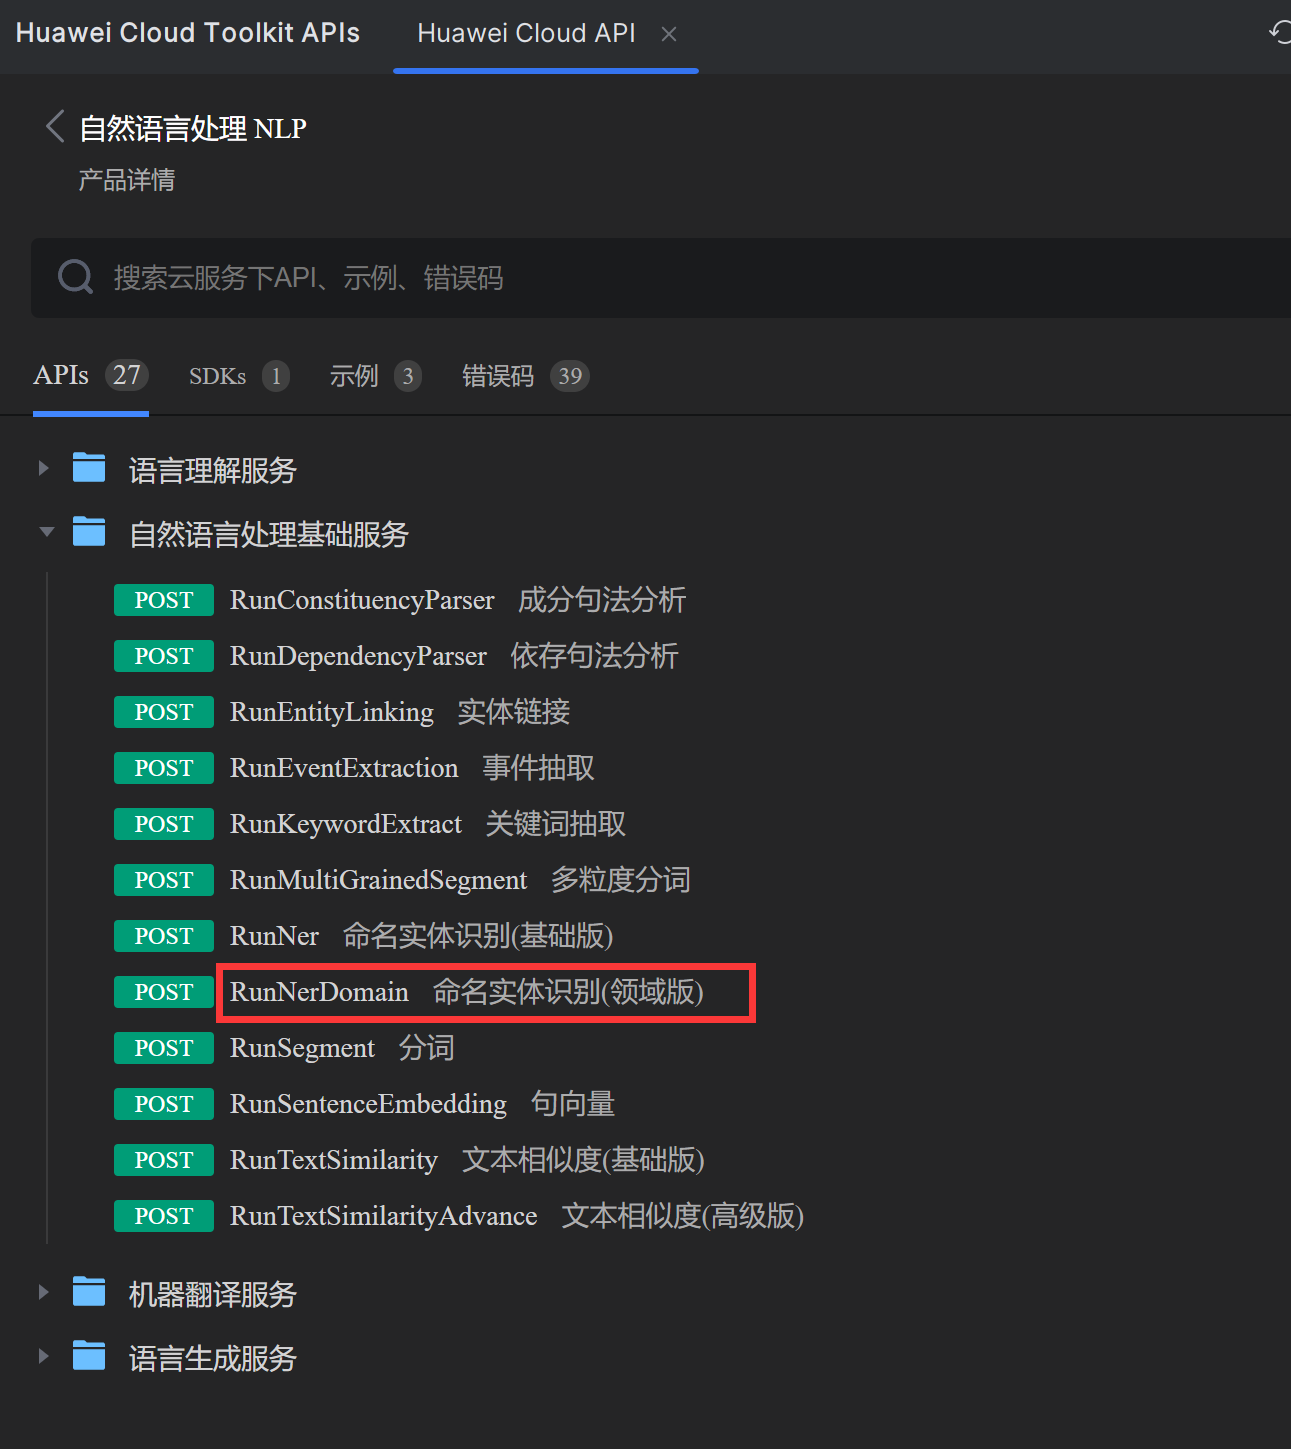Click the POST badge beside RunNer 基础版
1291x1449 pixels.
click(164, 936)
